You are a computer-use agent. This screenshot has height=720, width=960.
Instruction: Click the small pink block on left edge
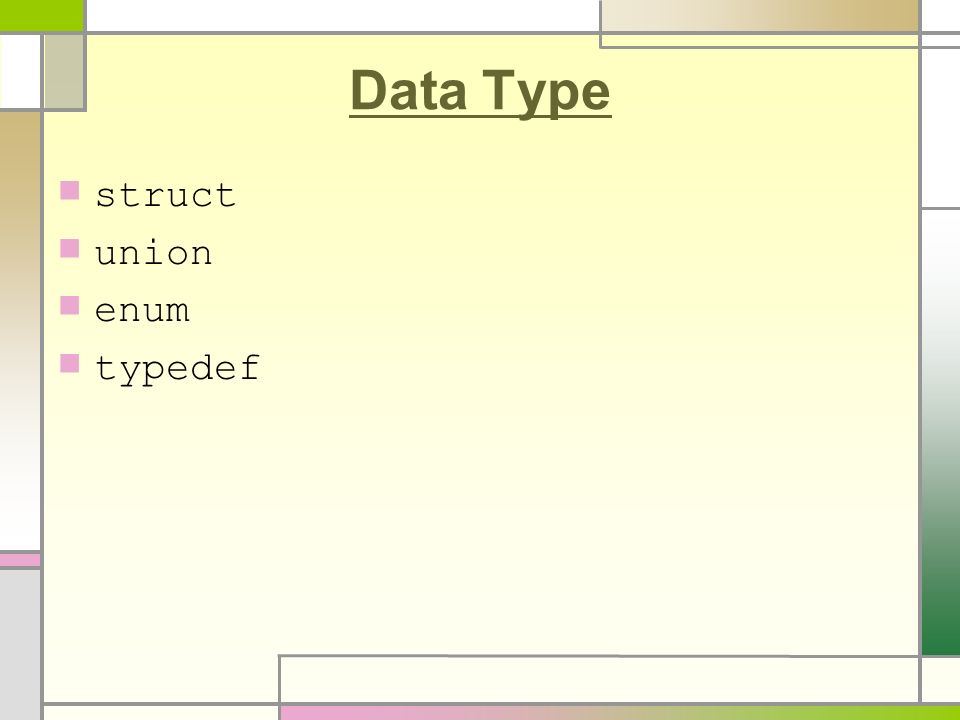coord(20,560)
